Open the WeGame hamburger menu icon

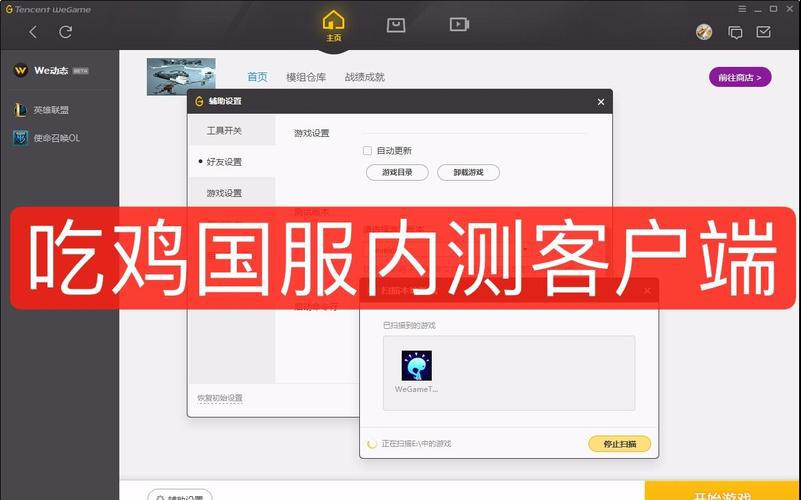point(742,9)
